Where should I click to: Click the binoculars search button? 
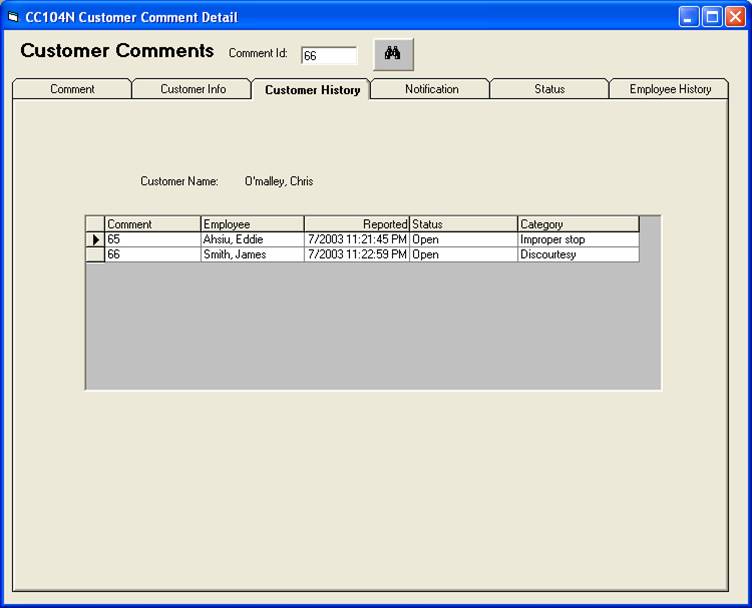click(393, 54)
